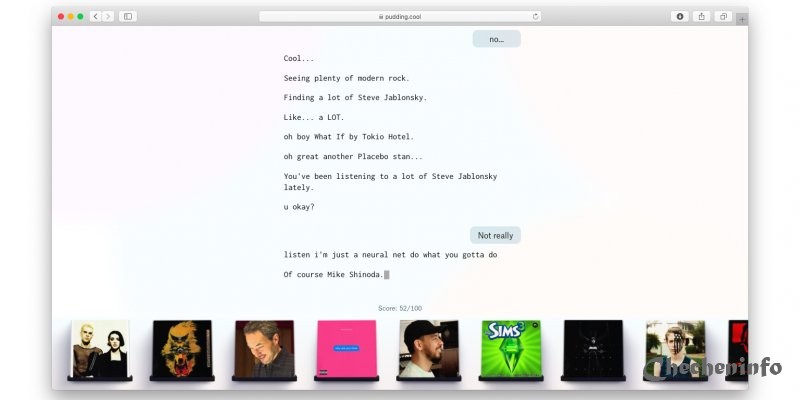Select smiling man in suit album cover

coord(264,349)
